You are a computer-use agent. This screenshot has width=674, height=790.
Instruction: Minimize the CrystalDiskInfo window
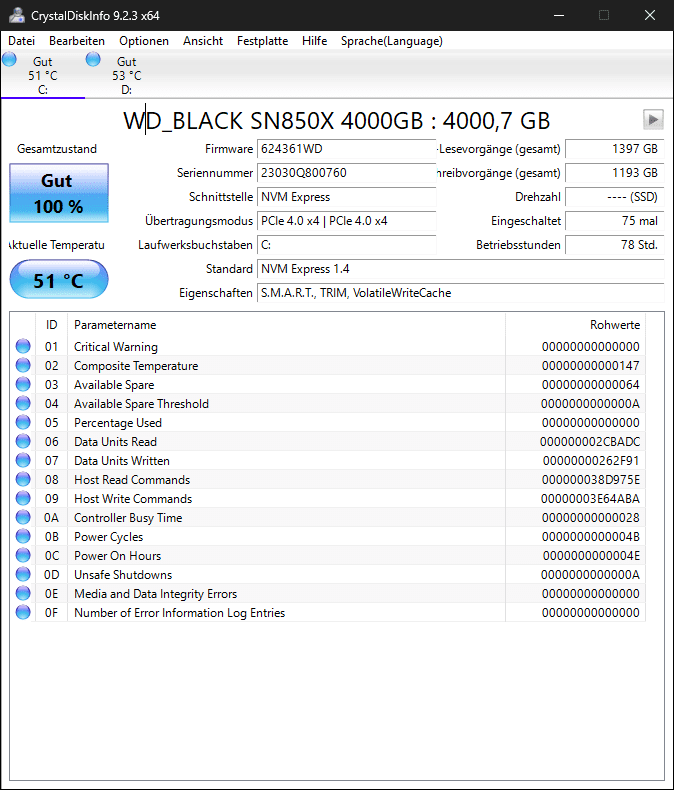pos(559,15)
